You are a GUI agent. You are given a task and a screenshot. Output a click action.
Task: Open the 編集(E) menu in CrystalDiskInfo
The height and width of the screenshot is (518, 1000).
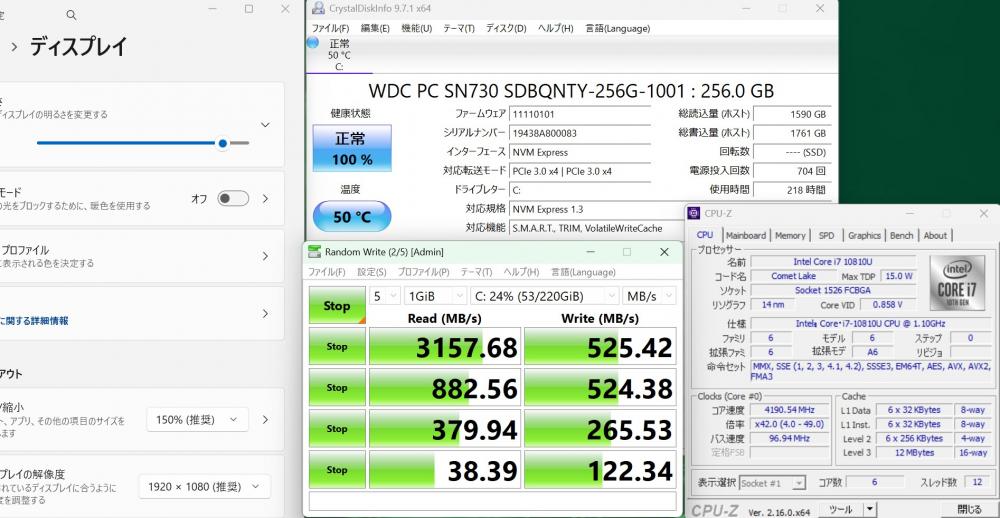[375, 29]
